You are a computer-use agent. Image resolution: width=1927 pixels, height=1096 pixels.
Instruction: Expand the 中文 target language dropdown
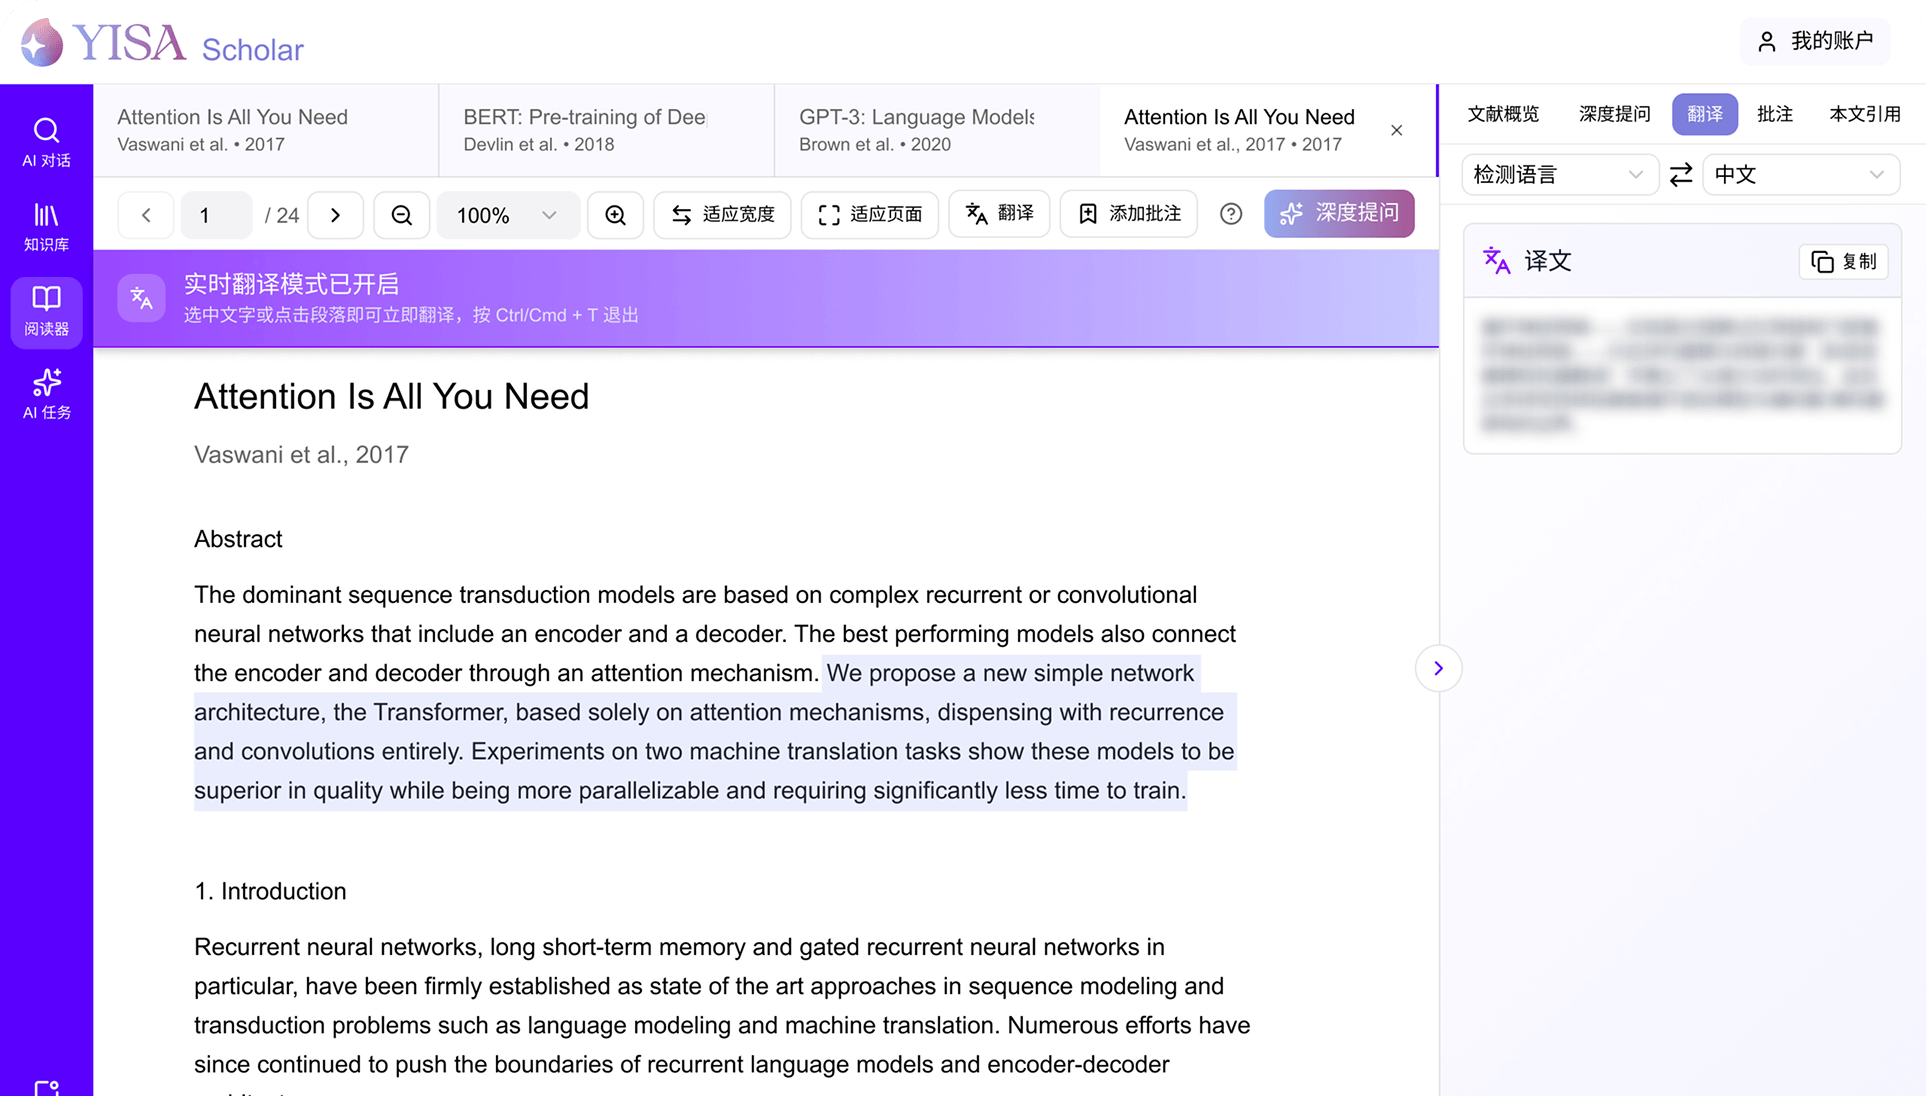coord(1799,175)
